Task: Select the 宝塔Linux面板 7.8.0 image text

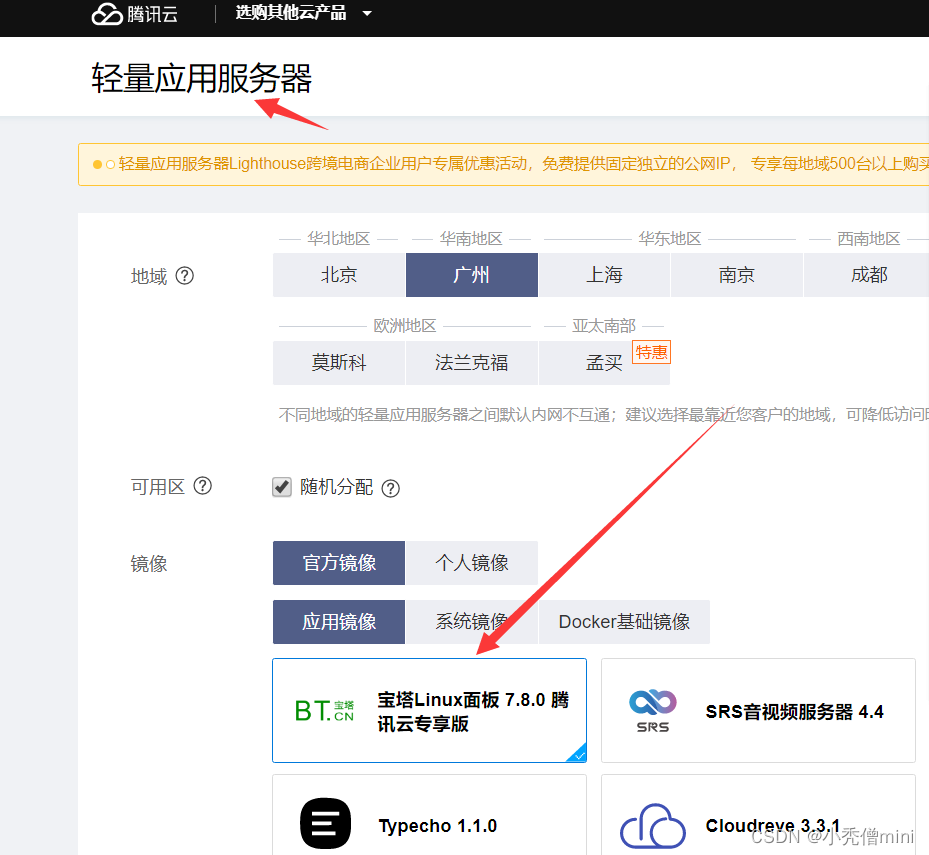Action: click(x=473, y=712)
